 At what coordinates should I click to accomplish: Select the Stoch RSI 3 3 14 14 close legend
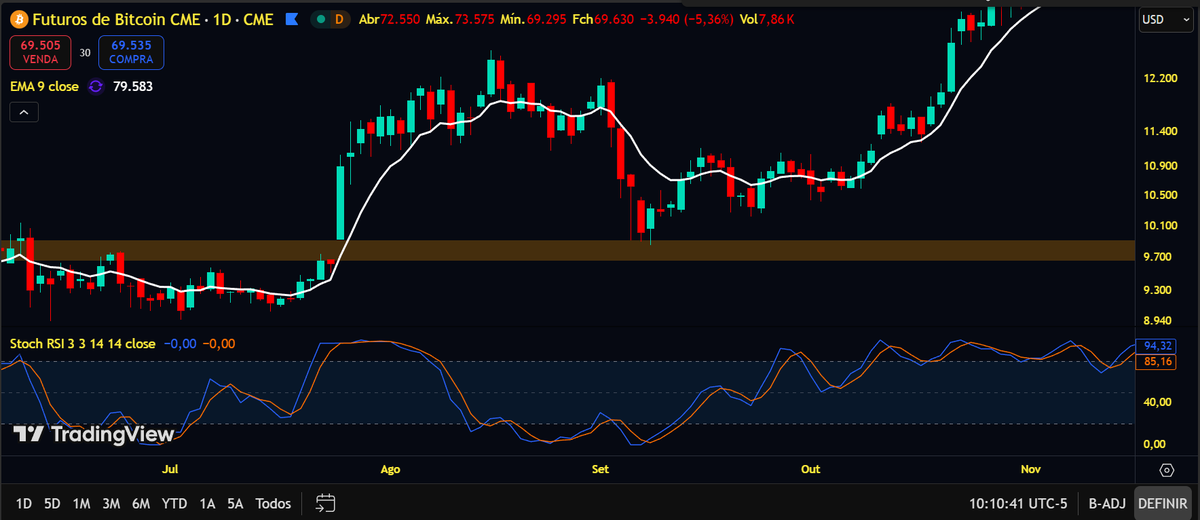coord(83,343)
